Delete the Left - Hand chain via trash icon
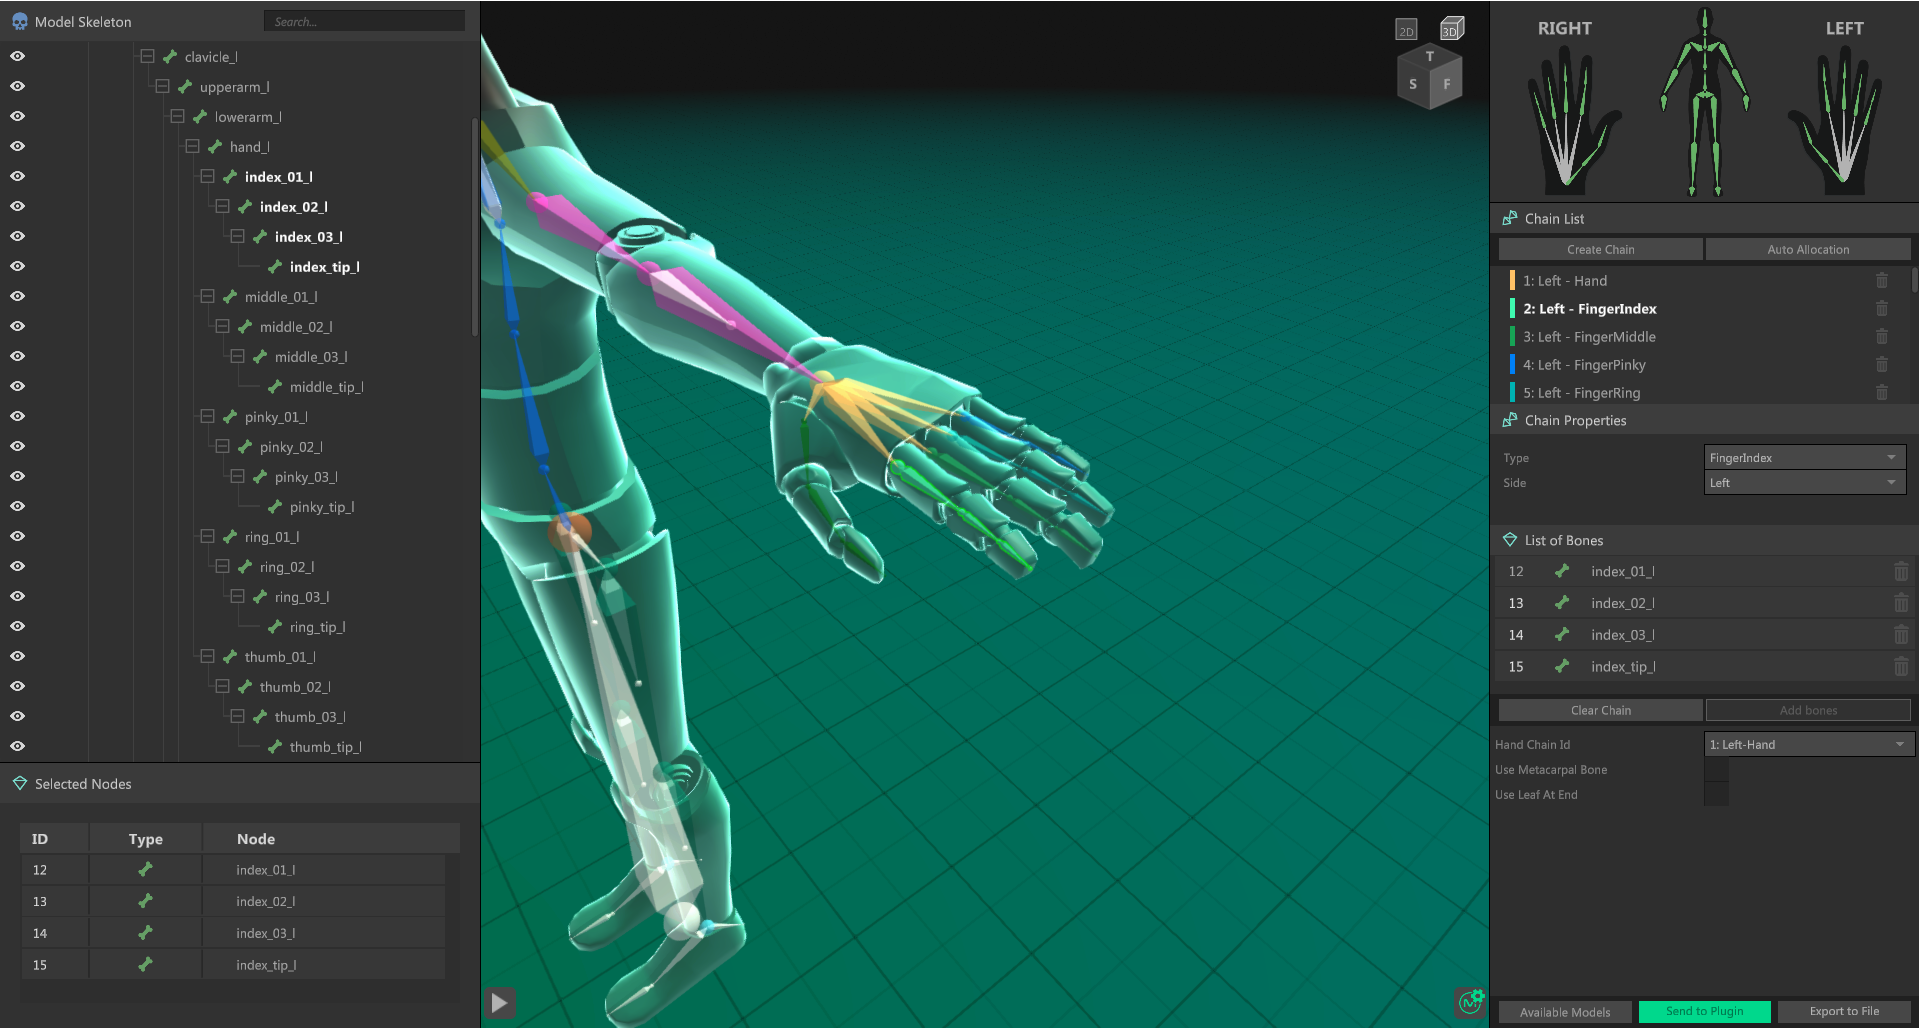 pos(1881,281)
